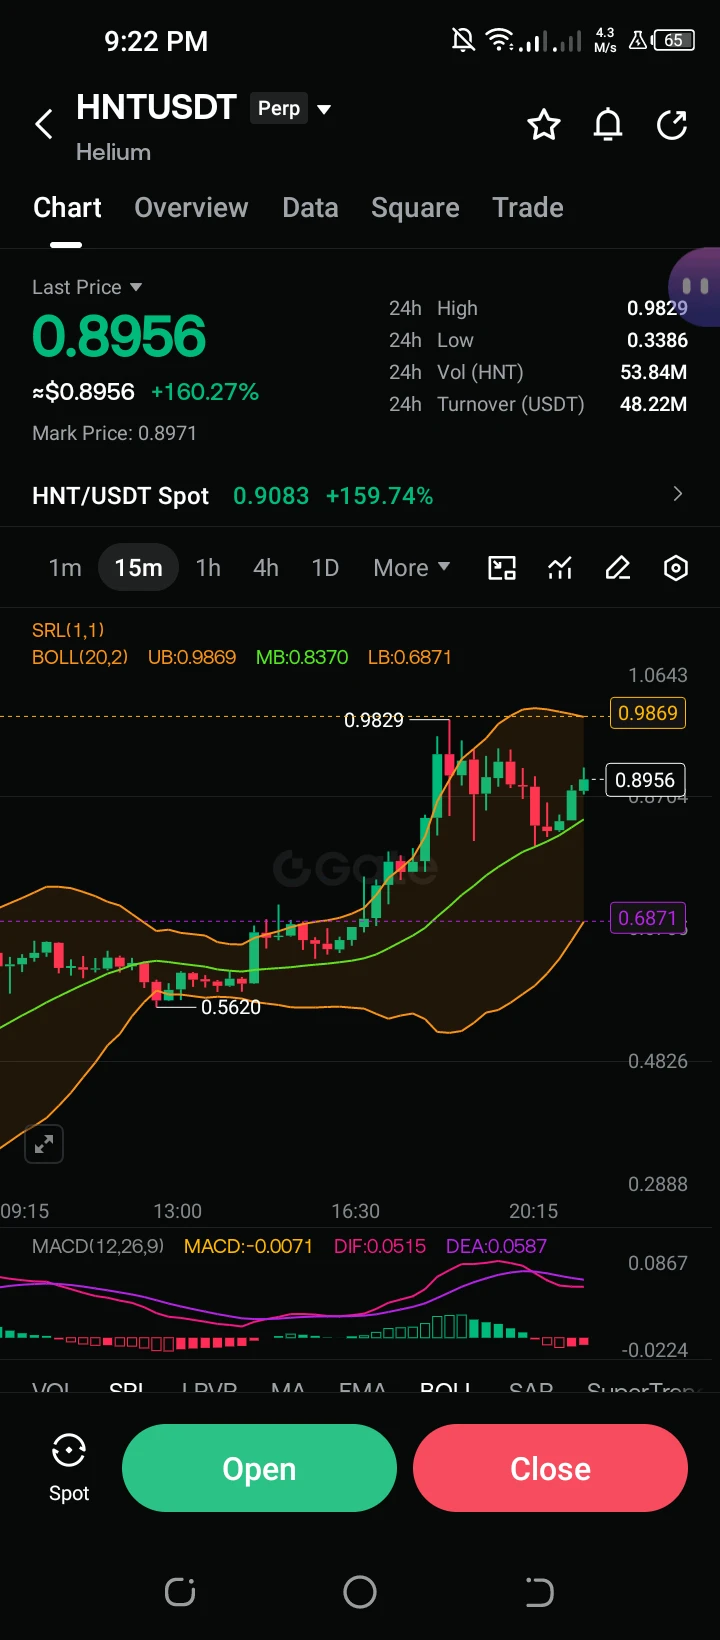Viewport: 720px width, 1640px height.
Task: Toggle the SAR indicator in bottom row
Action: pyautogui.click(x=531, y=1387)
